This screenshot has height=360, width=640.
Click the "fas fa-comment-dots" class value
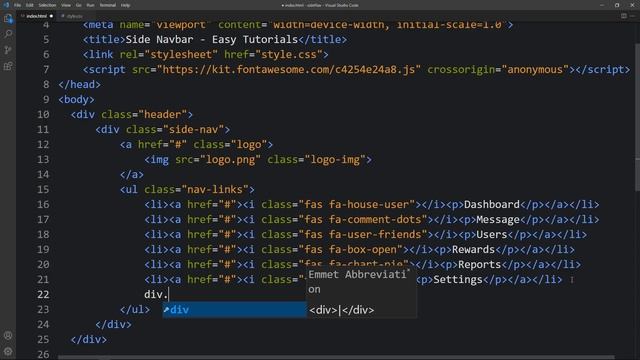point(363,220)
